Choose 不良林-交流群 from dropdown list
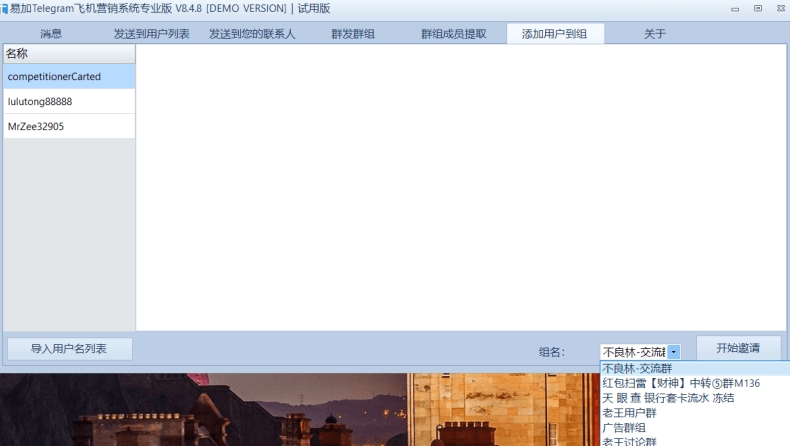 (x=695, y=368)
